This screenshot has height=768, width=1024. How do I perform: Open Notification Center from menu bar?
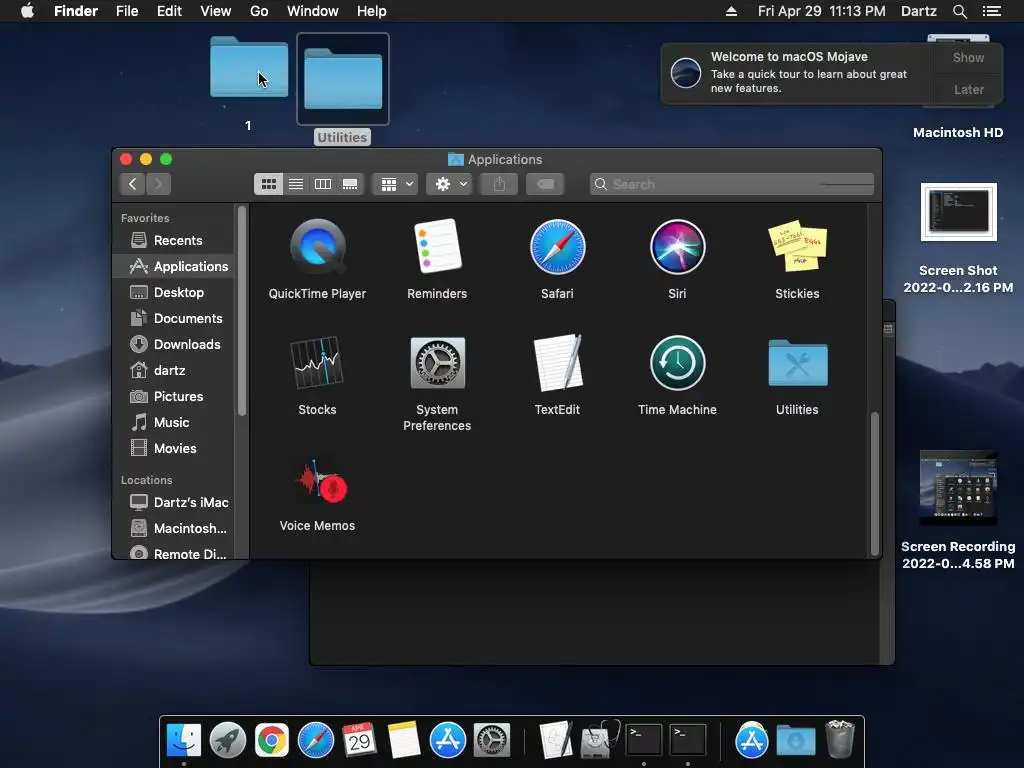click(x=992, y=11)
